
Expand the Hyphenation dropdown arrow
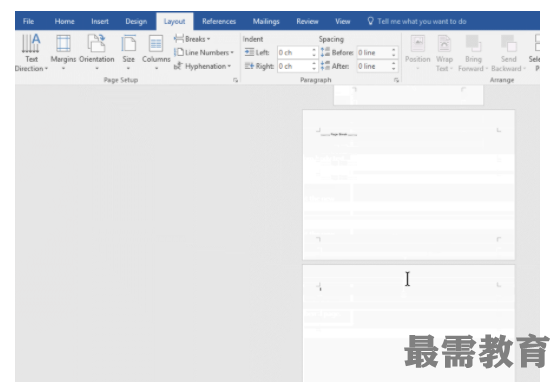(229, 66)
